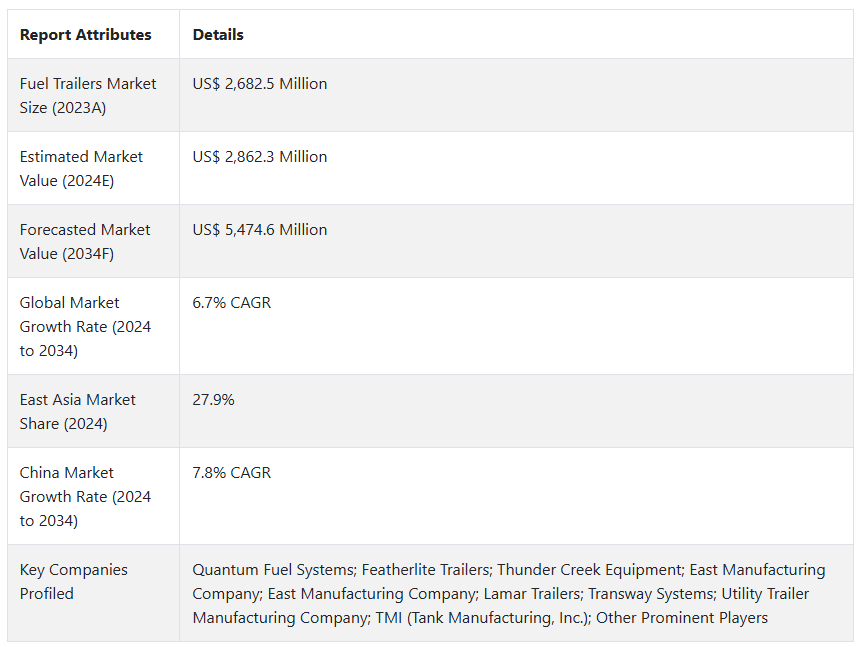Click the 6.7% CAGR value

[x=232, y=303]
